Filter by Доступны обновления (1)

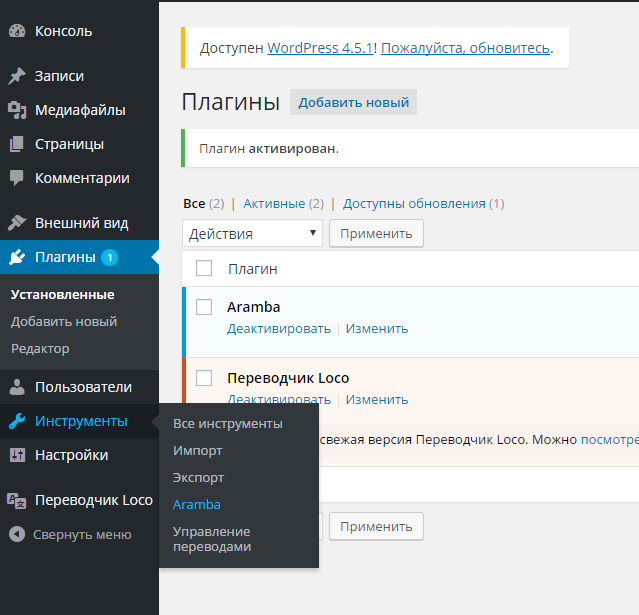pos(424,203)
